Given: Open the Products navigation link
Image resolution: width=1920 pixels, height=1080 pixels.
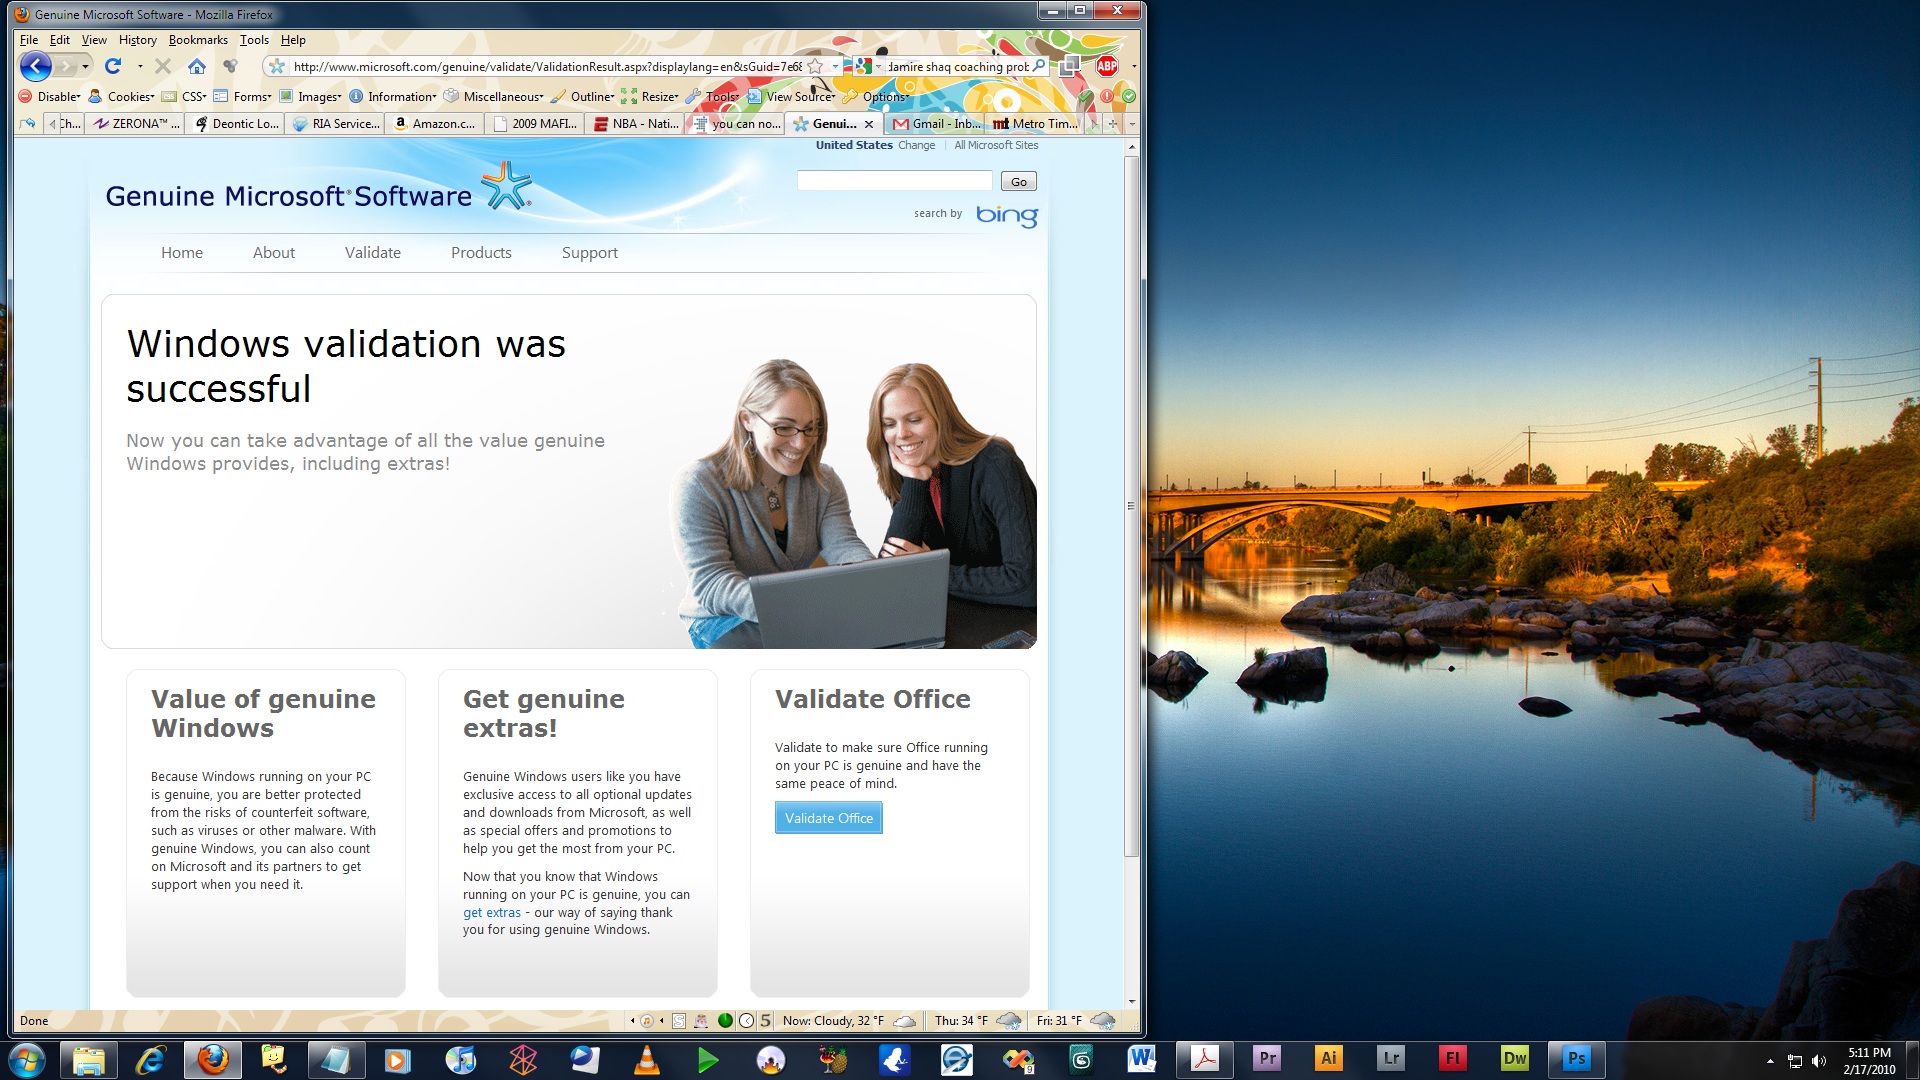Looking at the screenshot, I should click(481, 253).
